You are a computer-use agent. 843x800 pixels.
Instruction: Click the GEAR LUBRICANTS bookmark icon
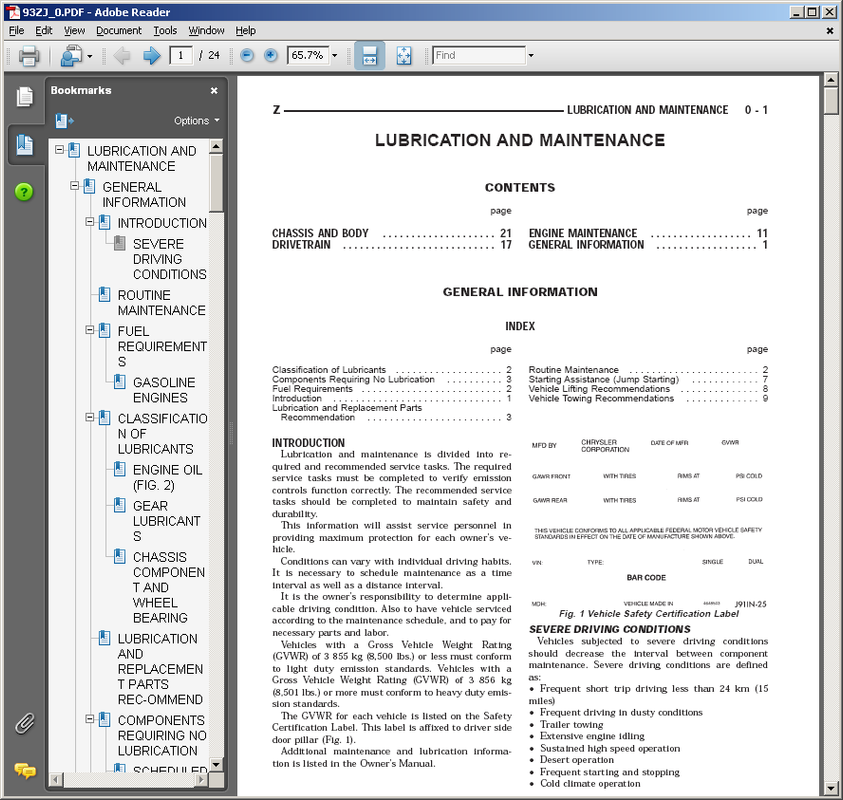tap(120, 505)
